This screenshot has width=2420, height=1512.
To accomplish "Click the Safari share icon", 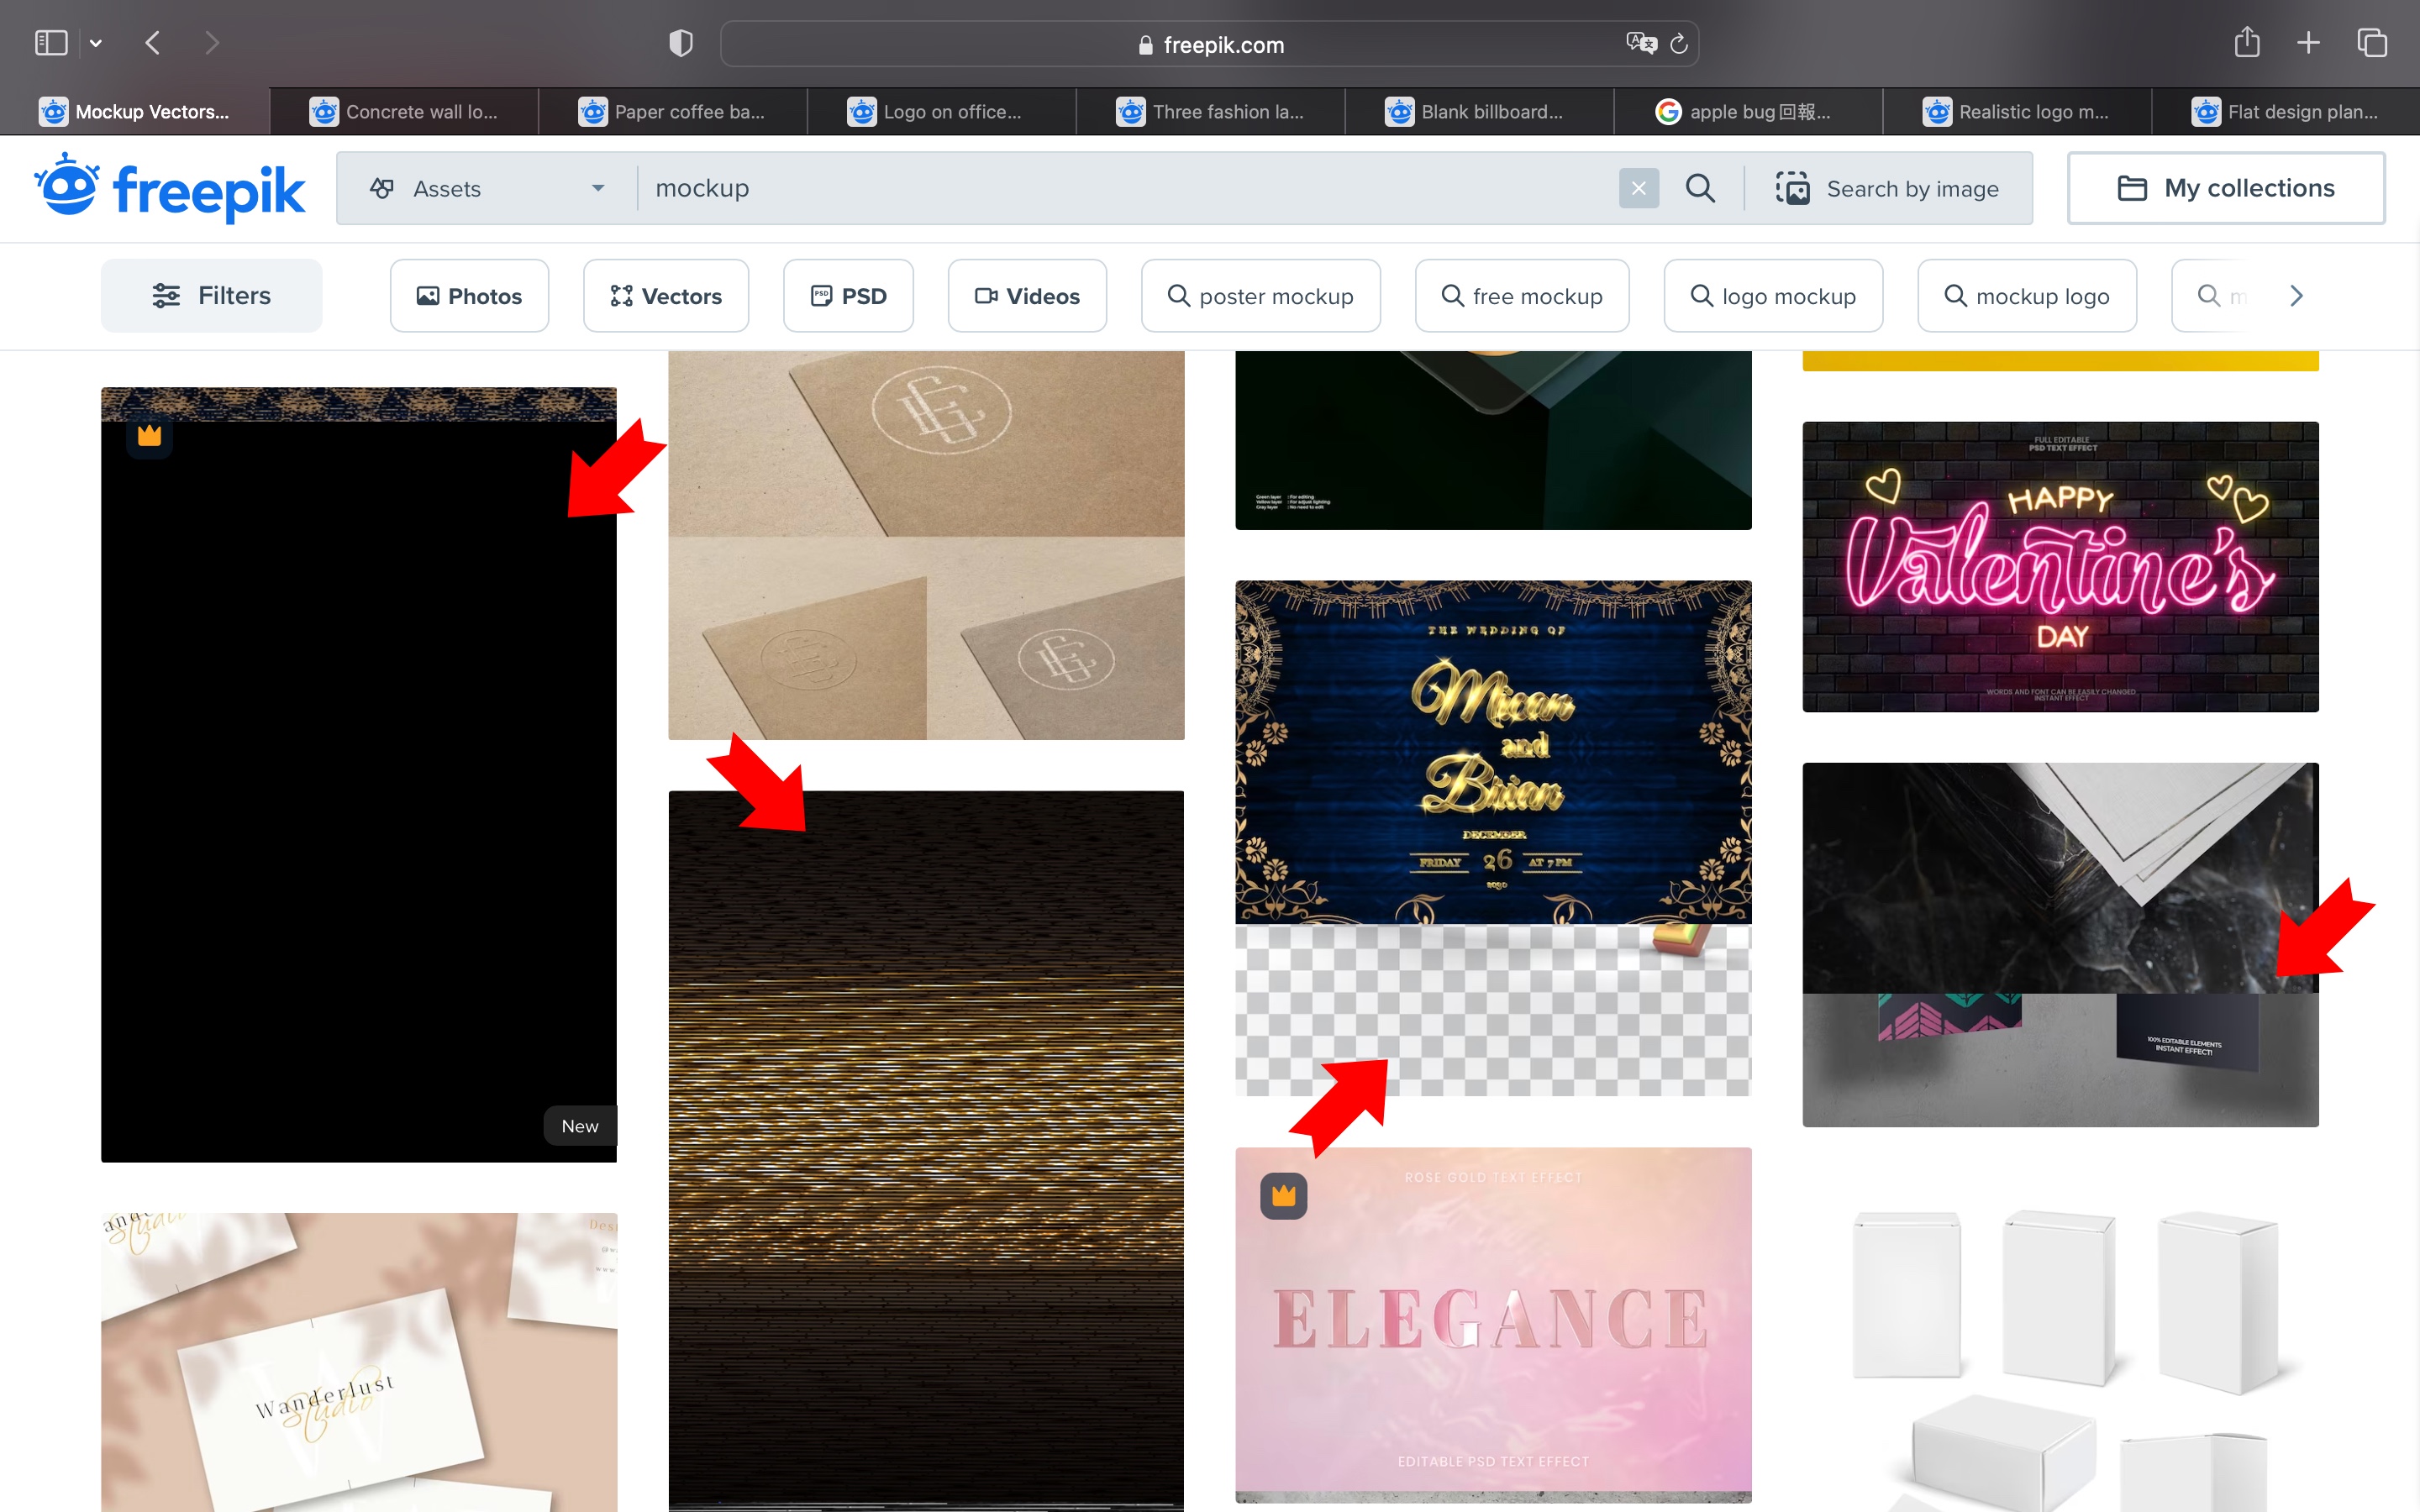I will tap(2246, 43).
